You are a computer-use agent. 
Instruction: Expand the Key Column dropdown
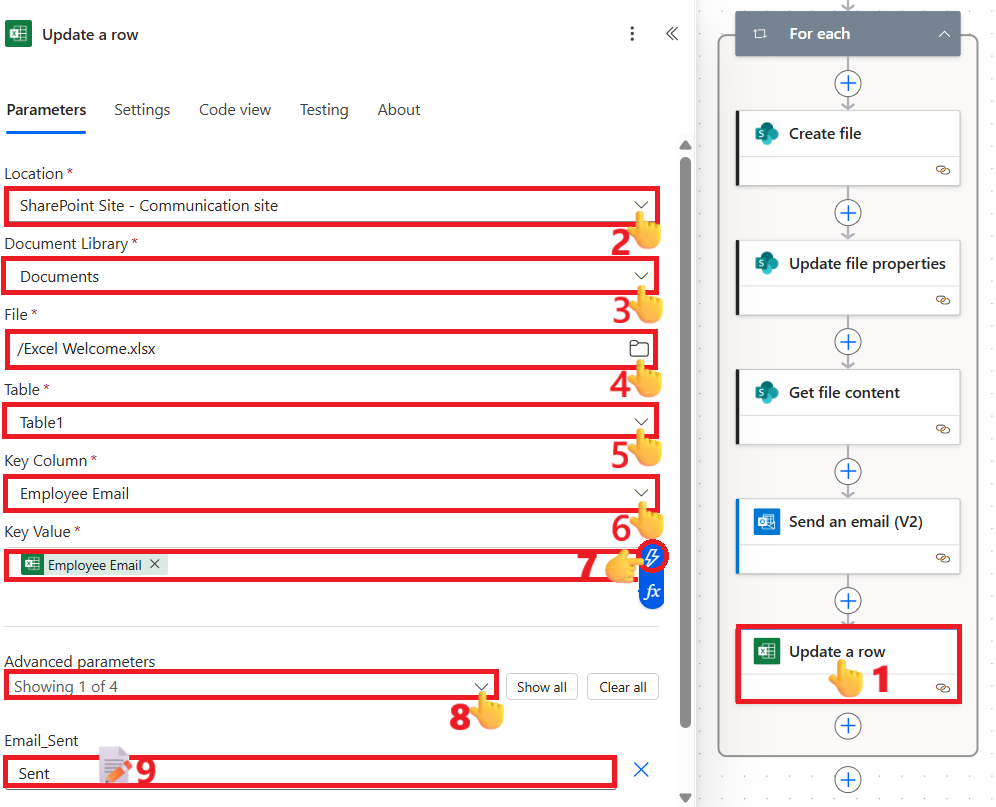click(641, 493)
